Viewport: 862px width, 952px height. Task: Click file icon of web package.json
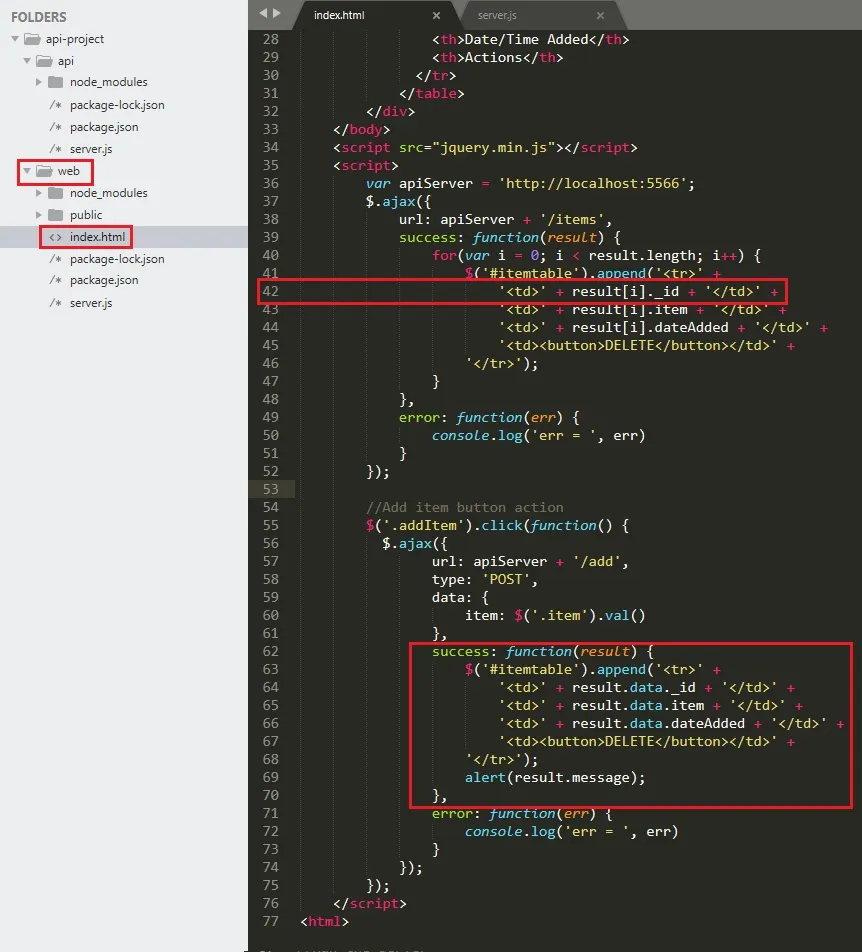(x=56, y=280)
